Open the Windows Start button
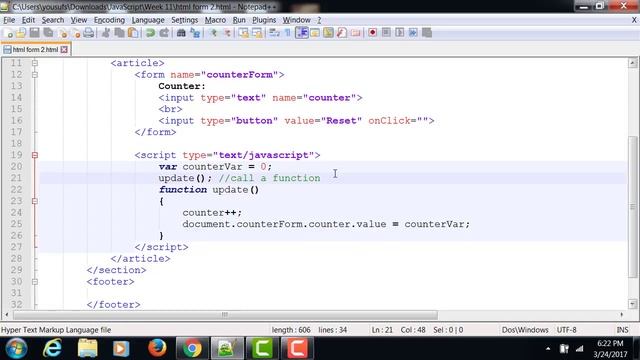Viewport: 640px width, 360px height. point(16,348)
